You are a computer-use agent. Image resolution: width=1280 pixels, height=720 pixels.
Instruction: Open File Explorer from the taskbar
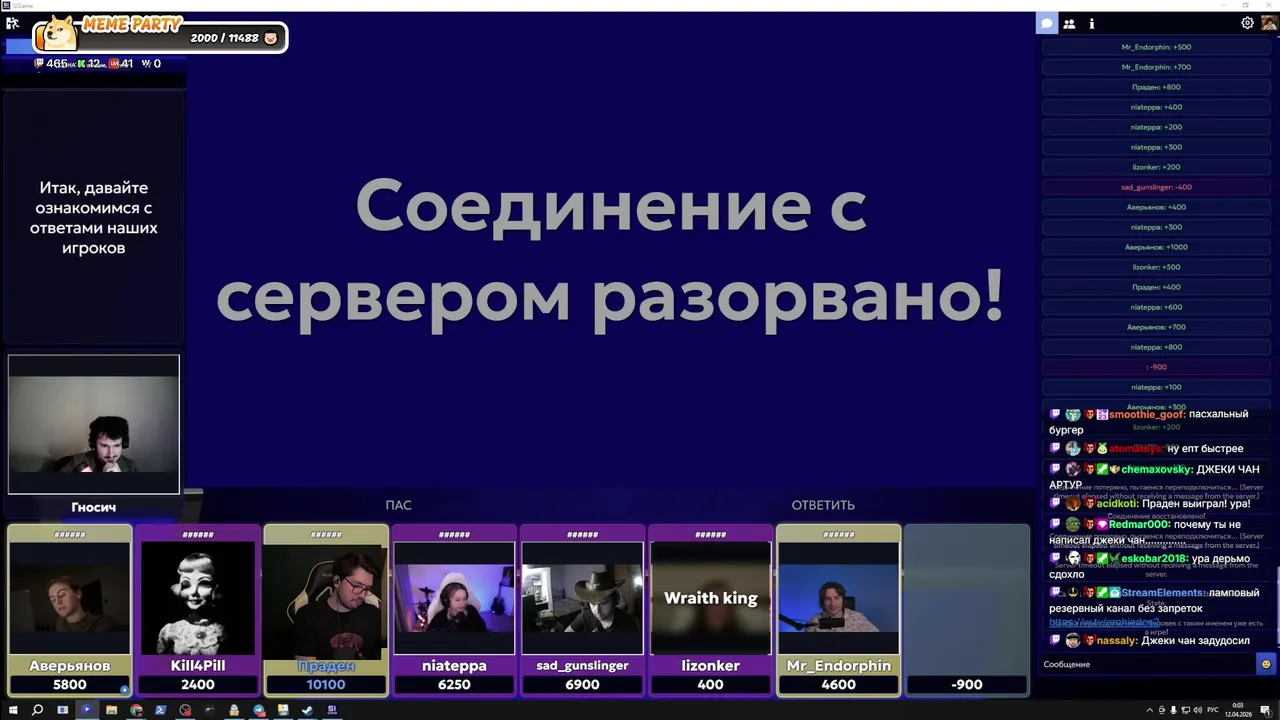point(111,710)
